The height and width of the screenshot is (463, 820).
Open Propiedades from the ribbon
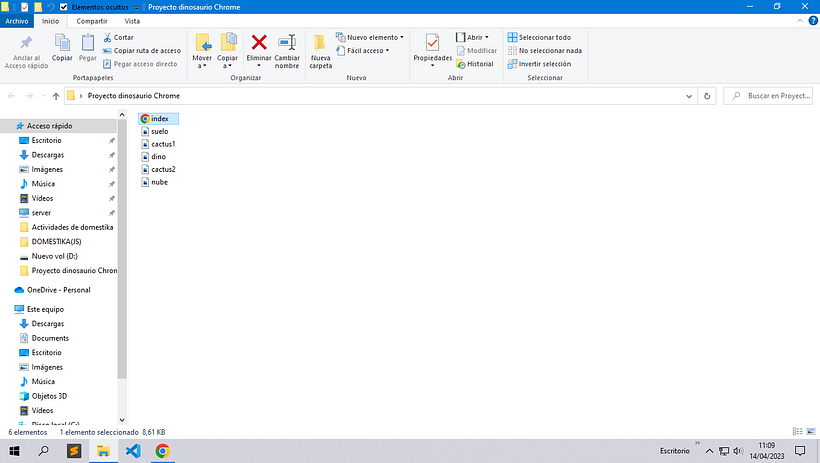[x=432, y=43]
